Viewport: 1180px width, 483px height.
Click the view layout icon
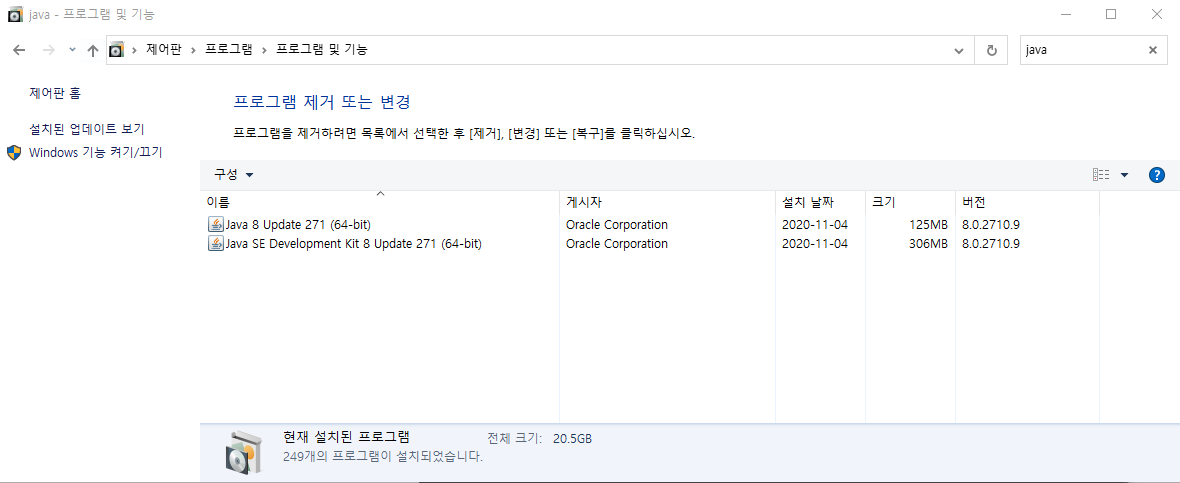pos(1101,175)
